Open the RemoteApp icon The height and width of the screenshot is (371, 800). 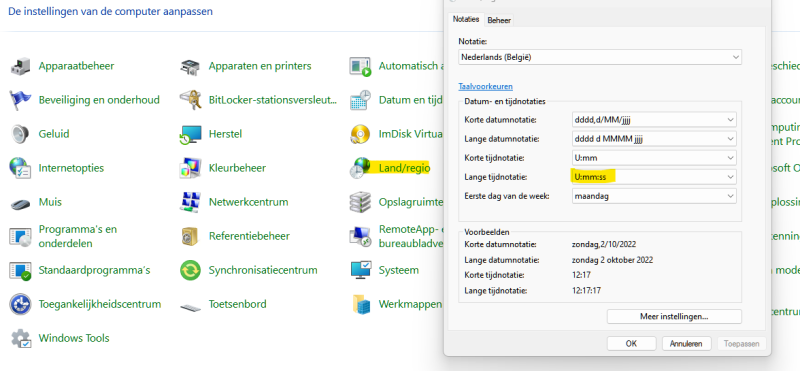click(x=360, y=236)
